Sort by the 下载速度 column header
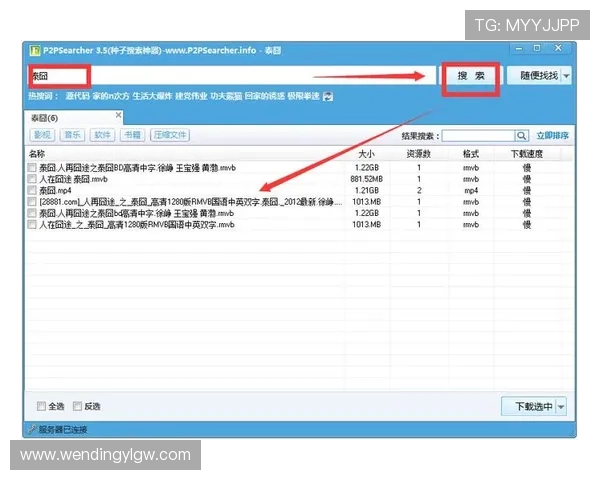The image size is (600, 480). pos(527,154)
